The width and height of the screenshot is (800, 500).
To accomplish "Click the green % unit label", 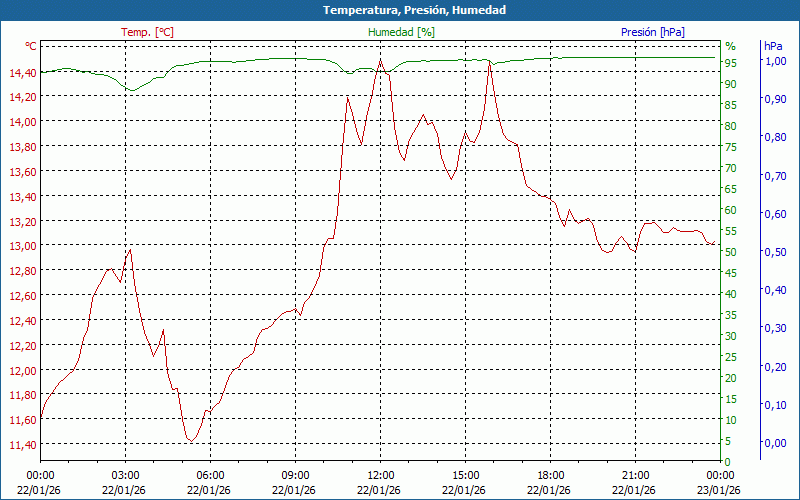I will click(x=730, y=46).
